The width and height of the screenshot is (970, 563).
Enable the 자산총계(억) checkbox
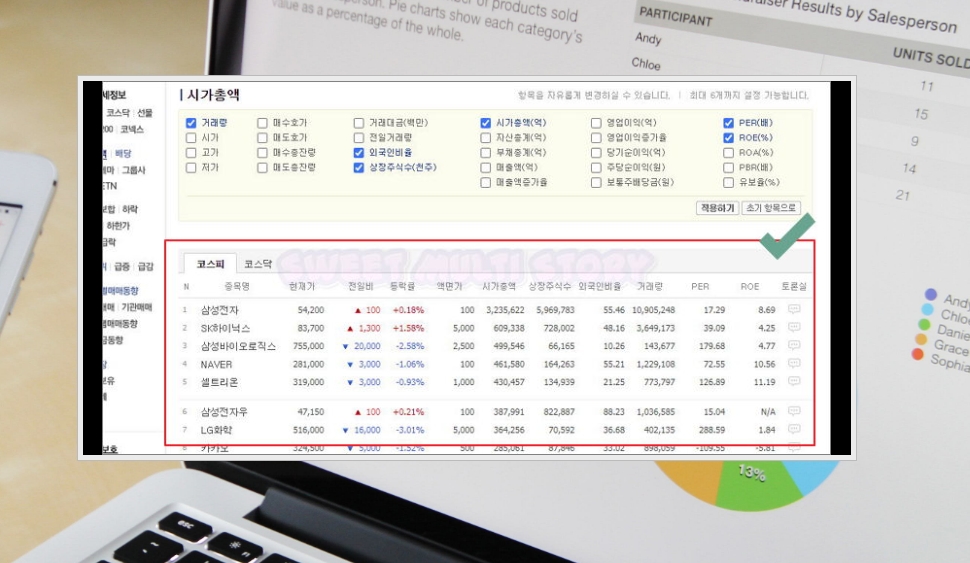click(x=486, y=138)
